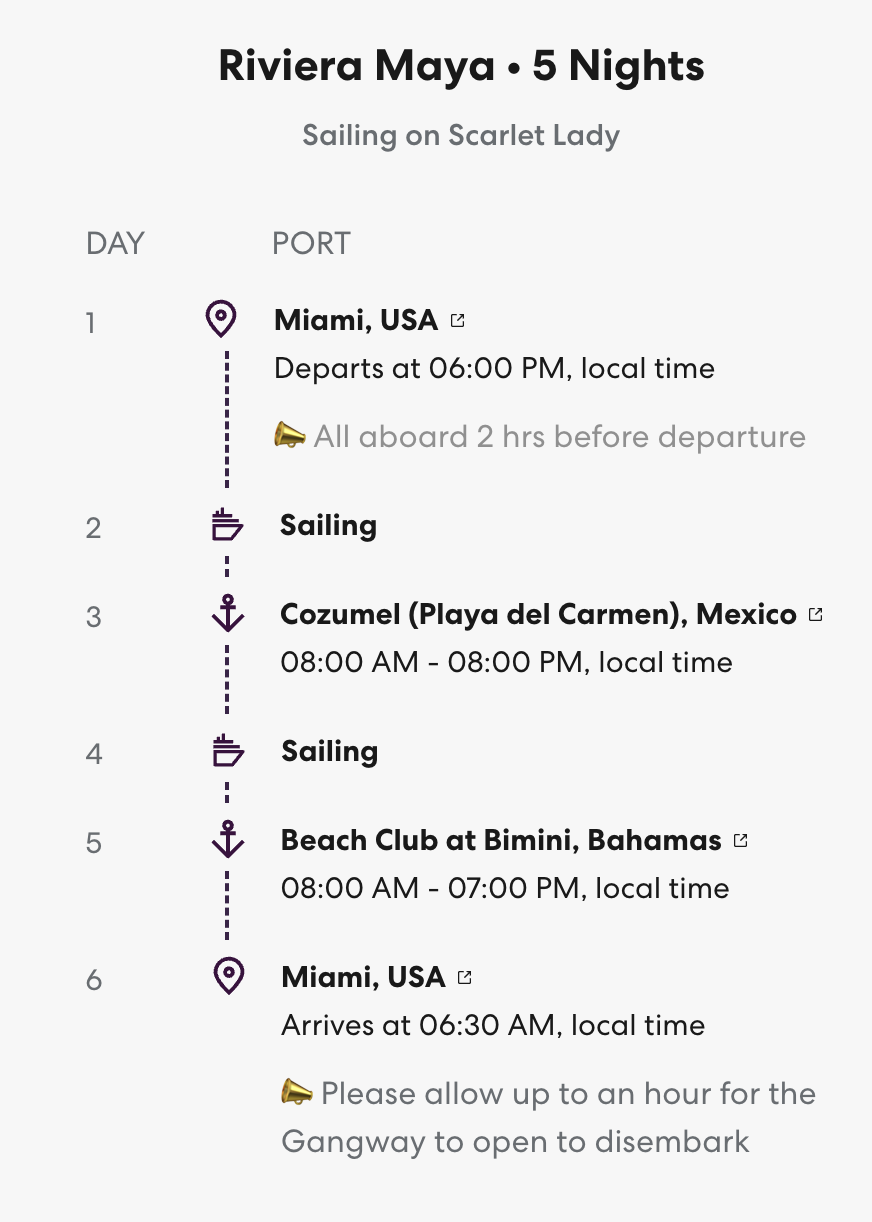Click the Sailing on Scarlet Lady subtitle
The width and height of the screenshot is (872, 1222).
point(461,135)
